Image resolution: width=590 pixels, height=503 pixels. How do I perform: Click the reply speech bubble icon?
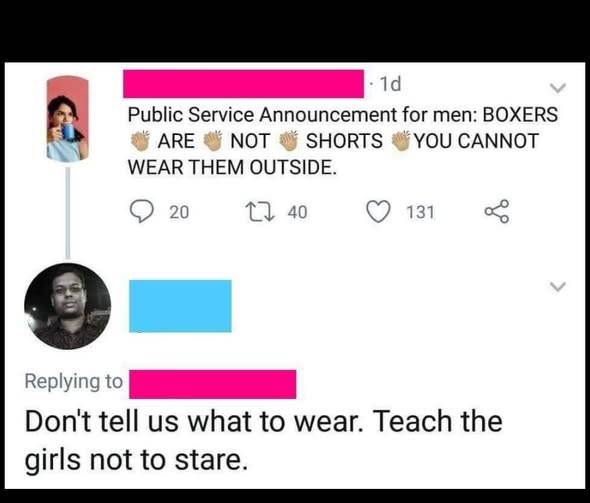tap(142, 212)
